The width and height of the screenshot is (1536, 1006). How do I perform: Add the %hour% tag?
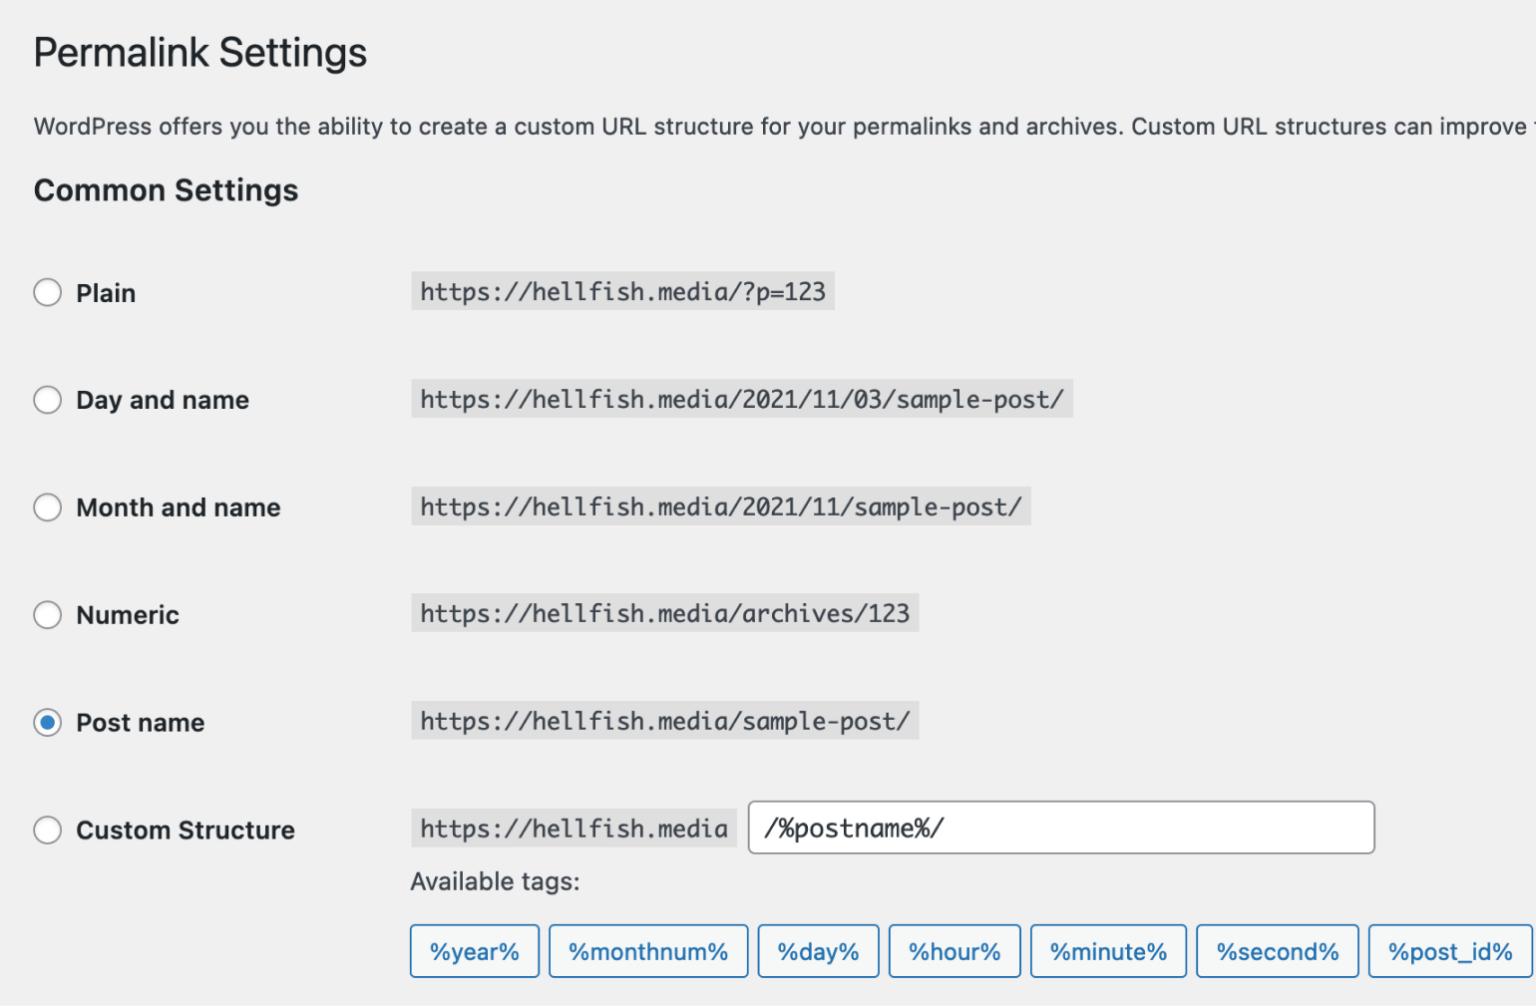954,951
